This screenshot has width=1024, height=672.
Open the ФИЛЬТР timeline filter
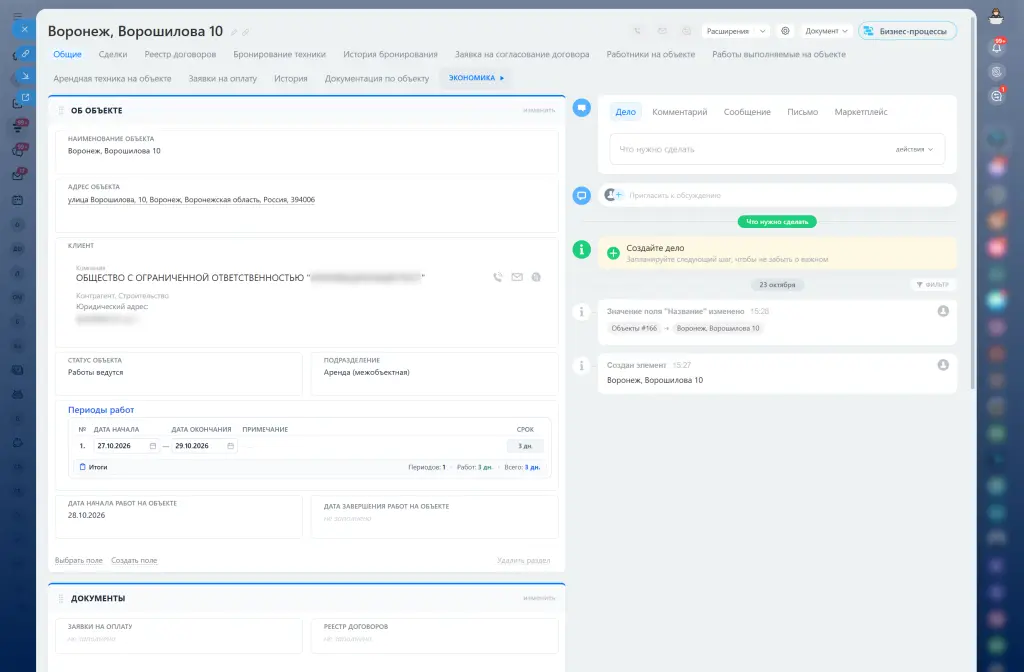tap(933, 285)
